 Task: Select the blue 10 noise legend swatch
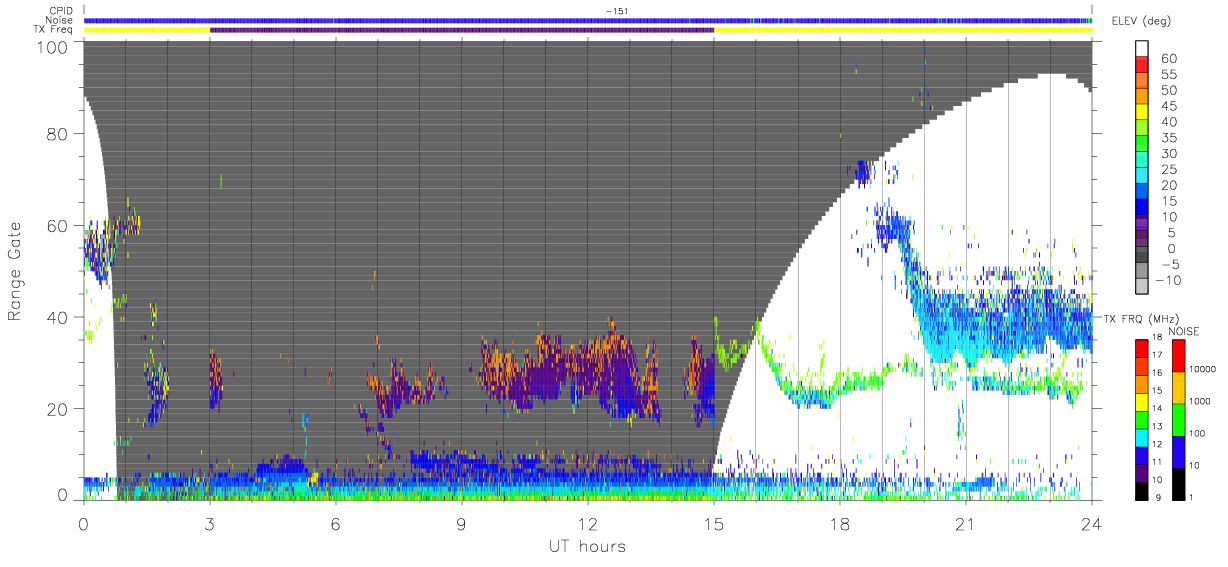click(x=1177, y=451)
